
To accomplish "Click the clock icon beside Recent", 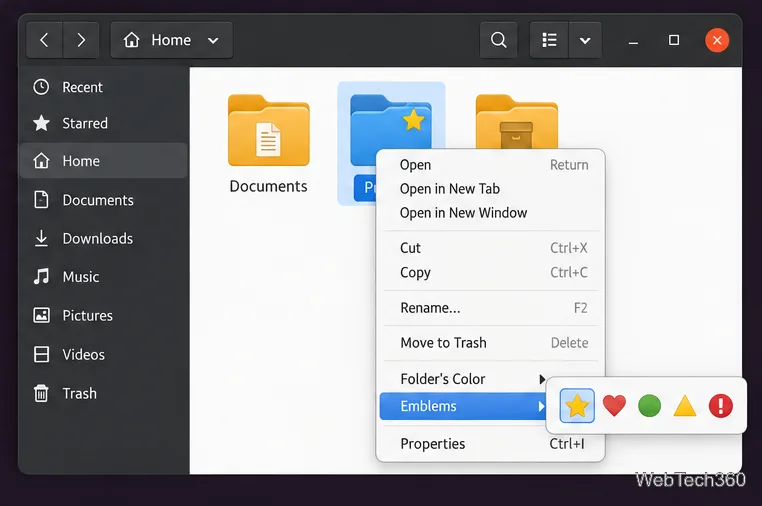I will point(41,87).
